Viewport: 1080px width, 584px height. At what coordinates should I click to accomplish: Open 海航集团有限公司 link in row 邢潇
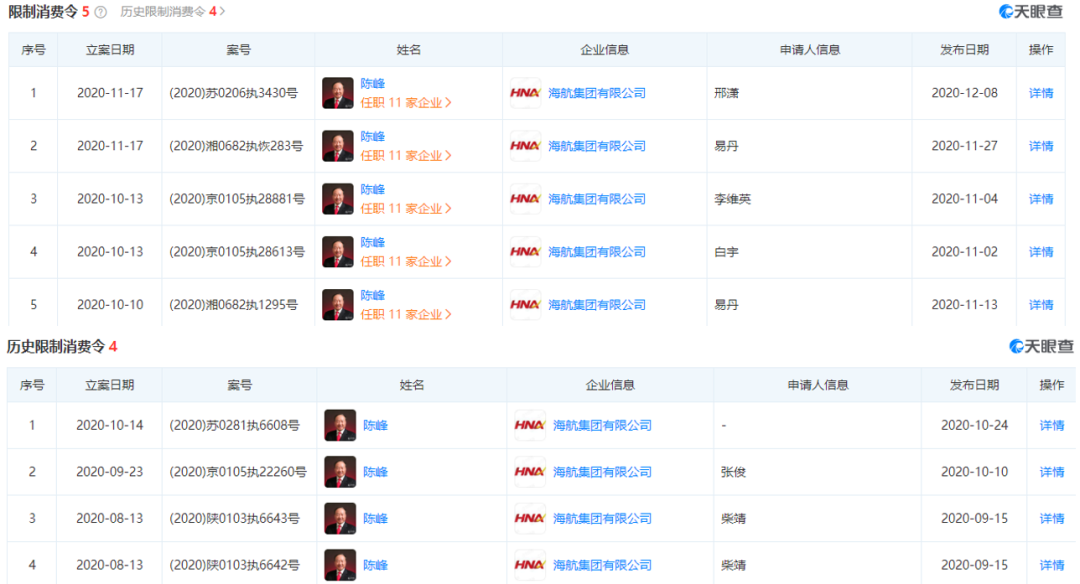click(x=596, y=93)
